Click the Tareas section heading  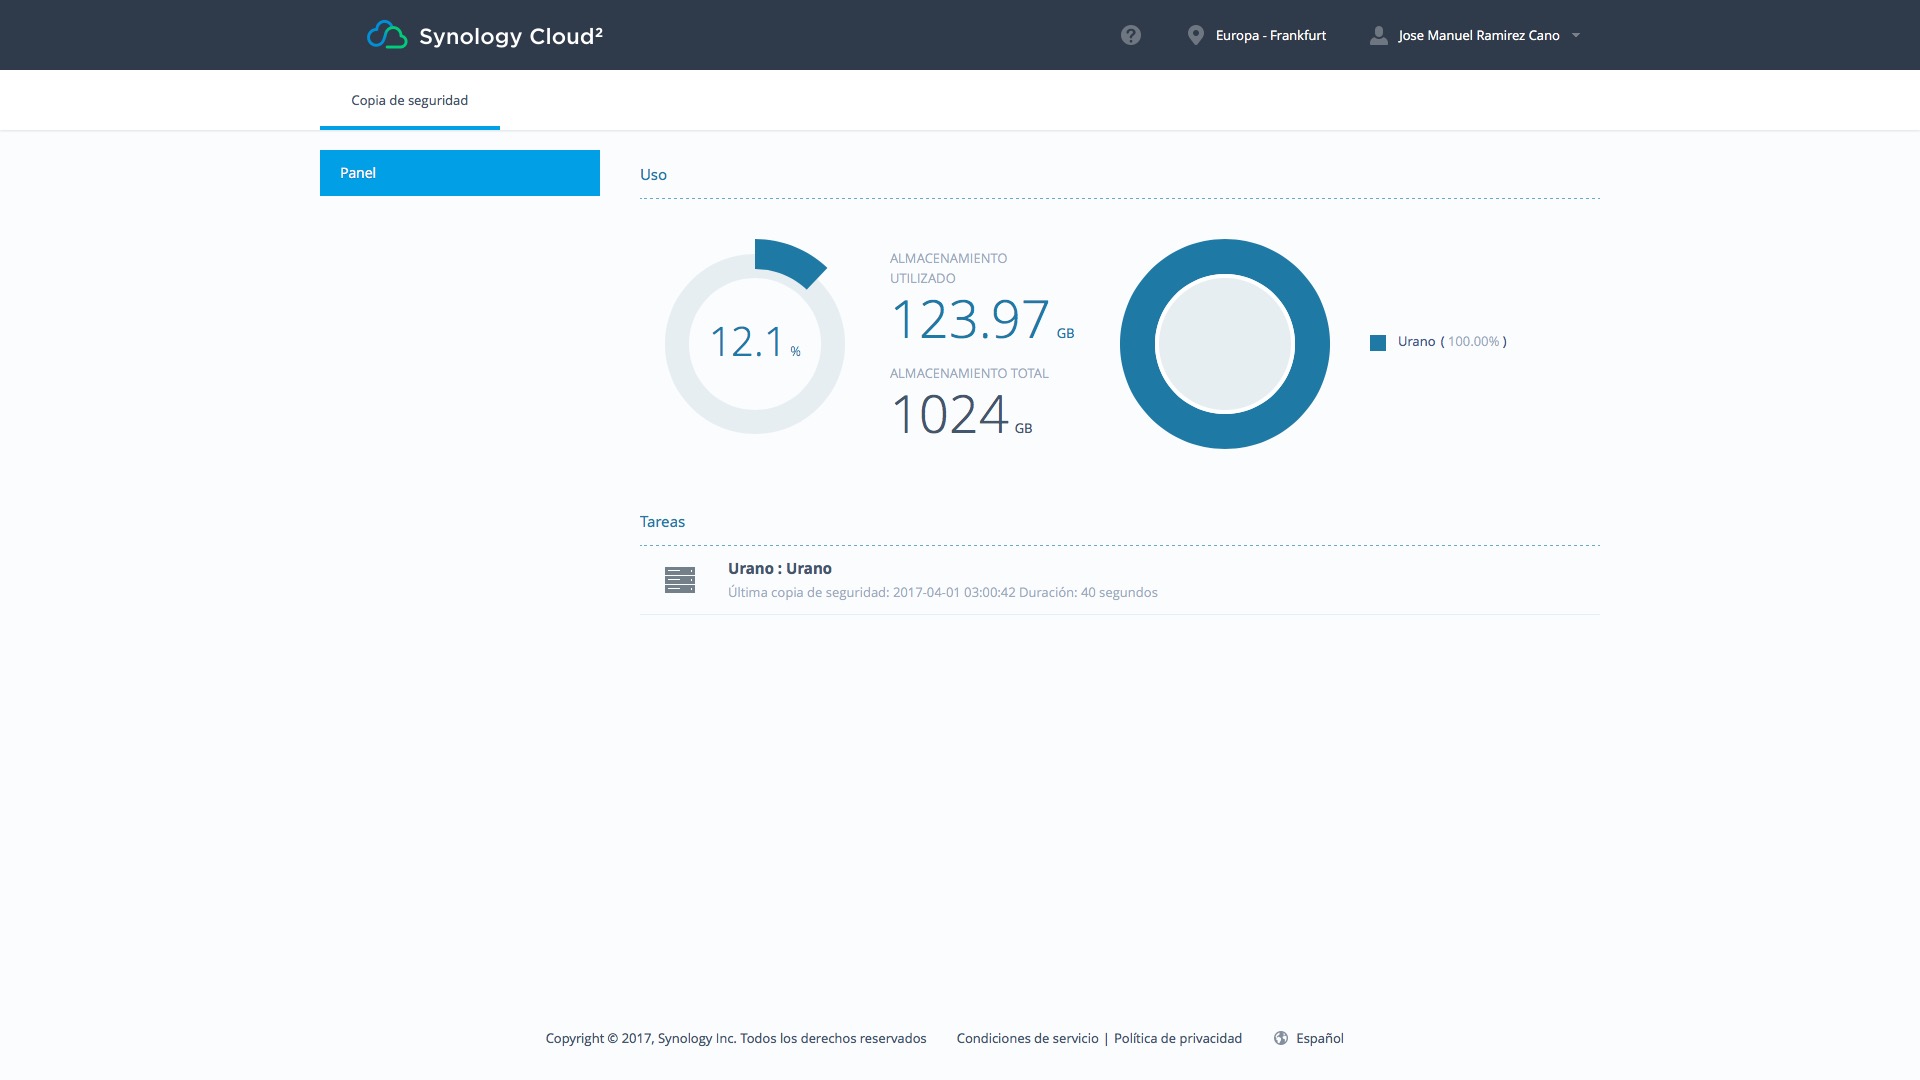tap(662, 522)
